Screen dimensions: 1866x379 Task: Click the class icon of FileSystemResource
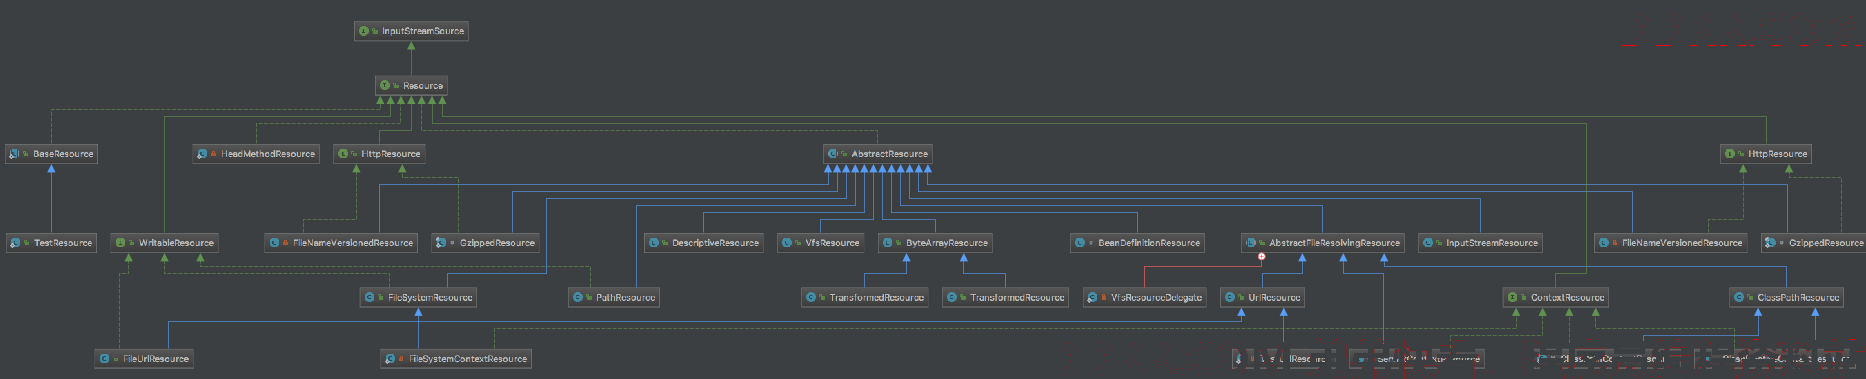pos(370,298)
